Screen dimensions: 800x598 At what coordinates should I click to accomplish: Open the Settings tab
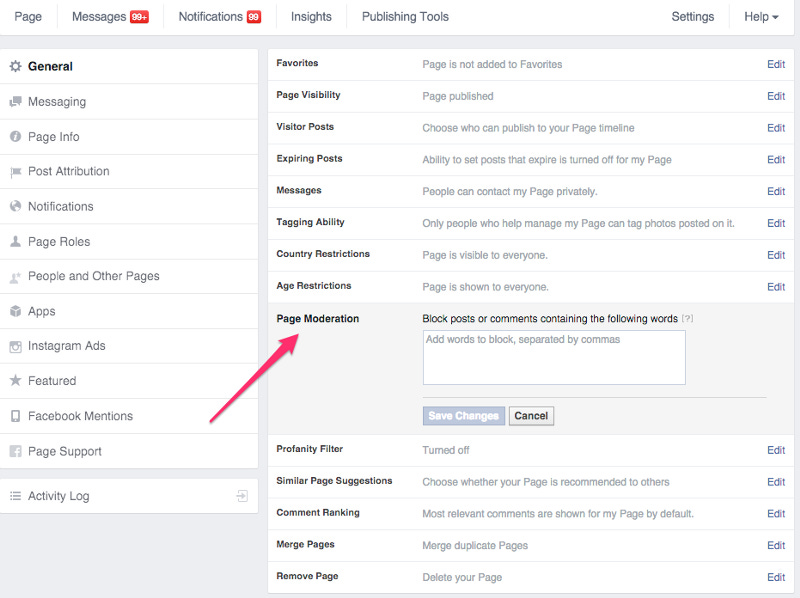692,17
